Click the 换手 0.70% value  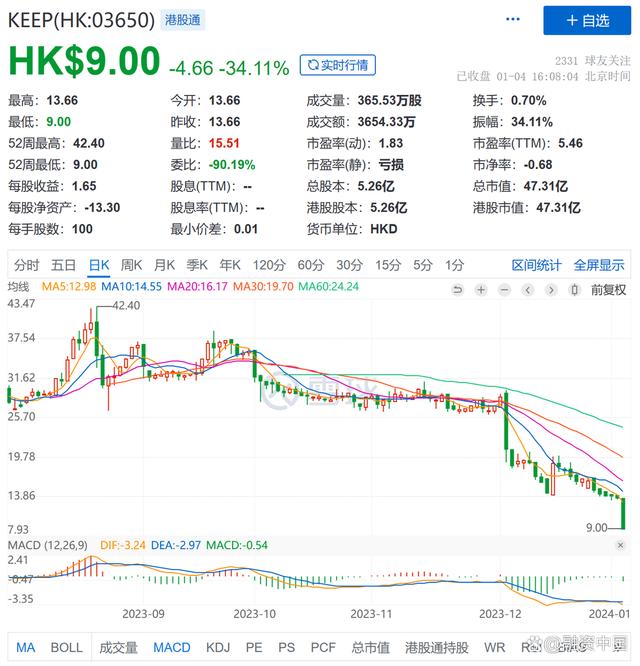click(x=528, y=101)
